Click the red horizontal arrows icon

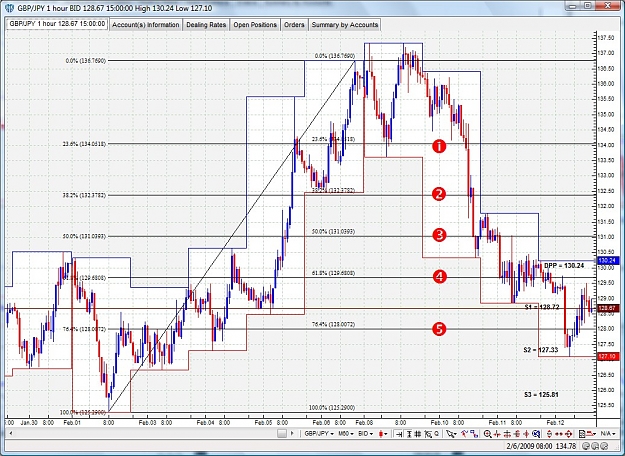(x=559, y=434)
